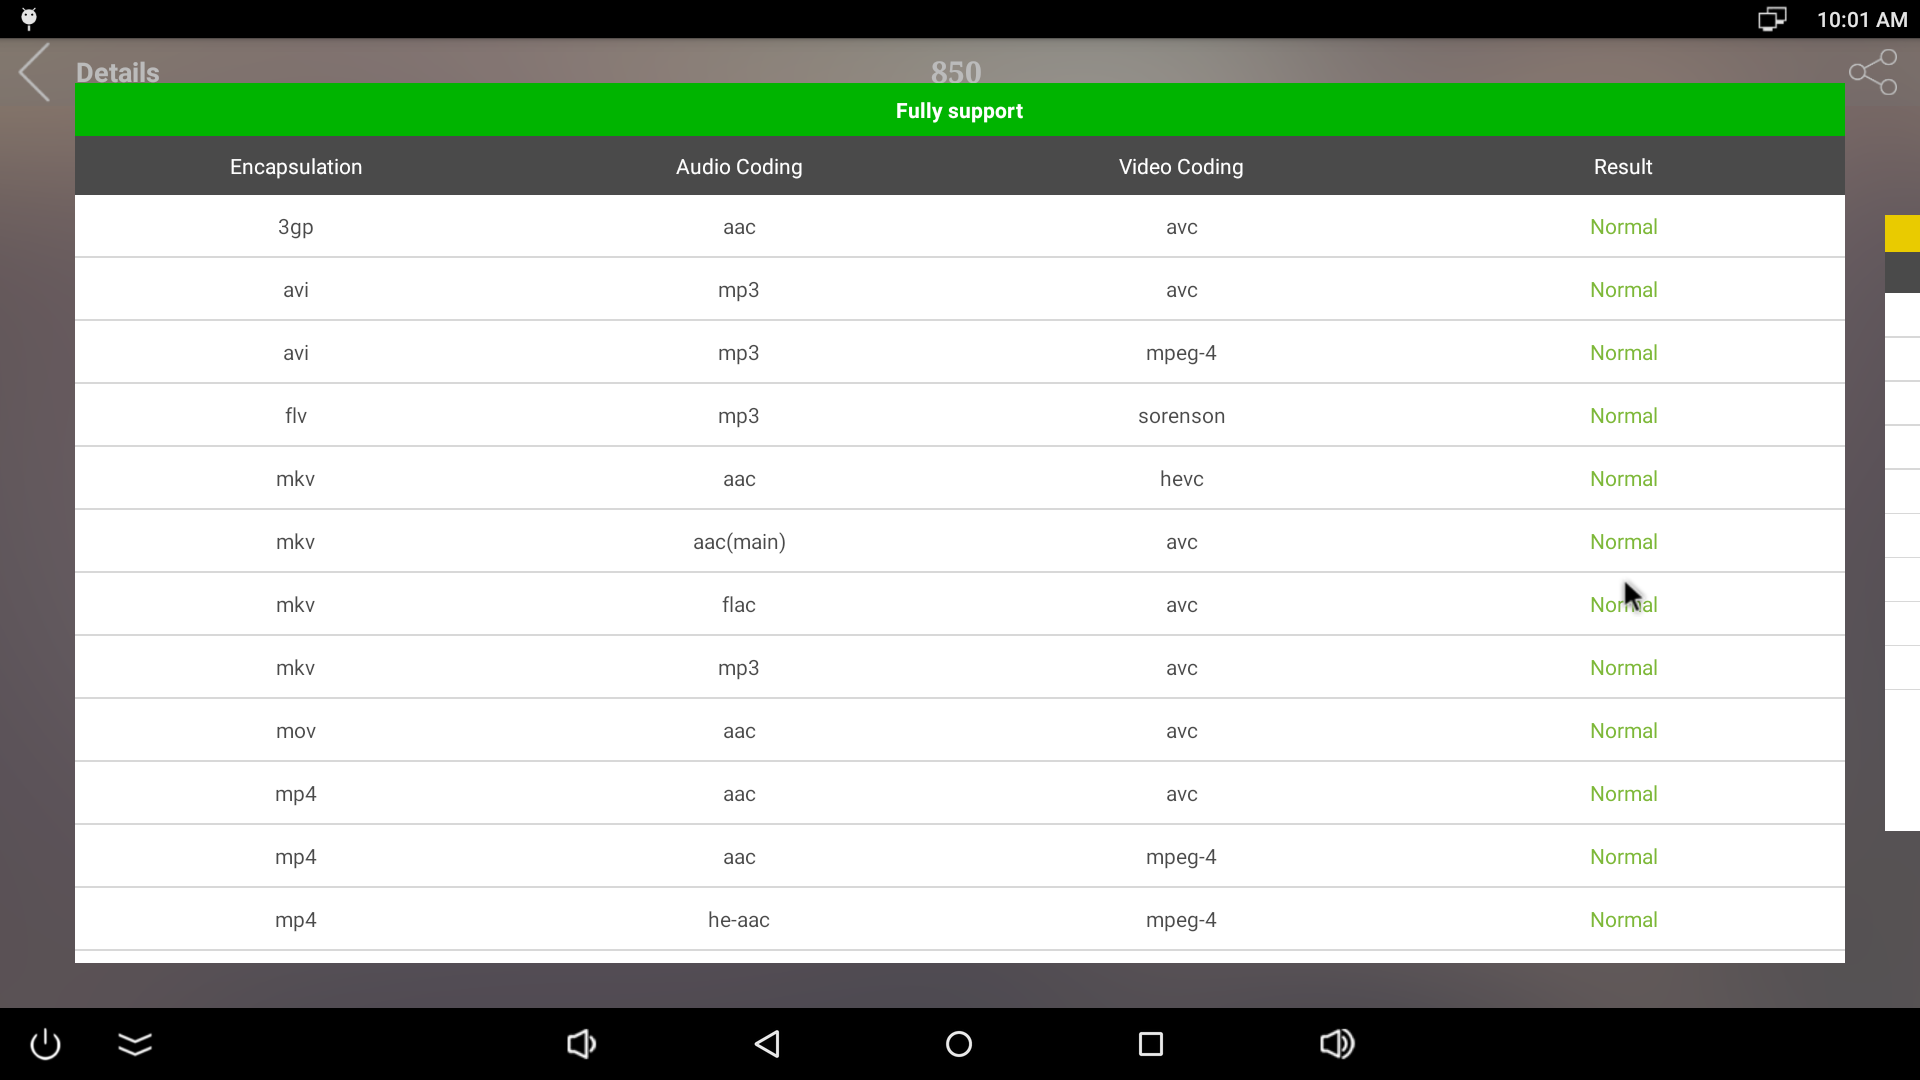Click the power button icon

point(46,1043)
